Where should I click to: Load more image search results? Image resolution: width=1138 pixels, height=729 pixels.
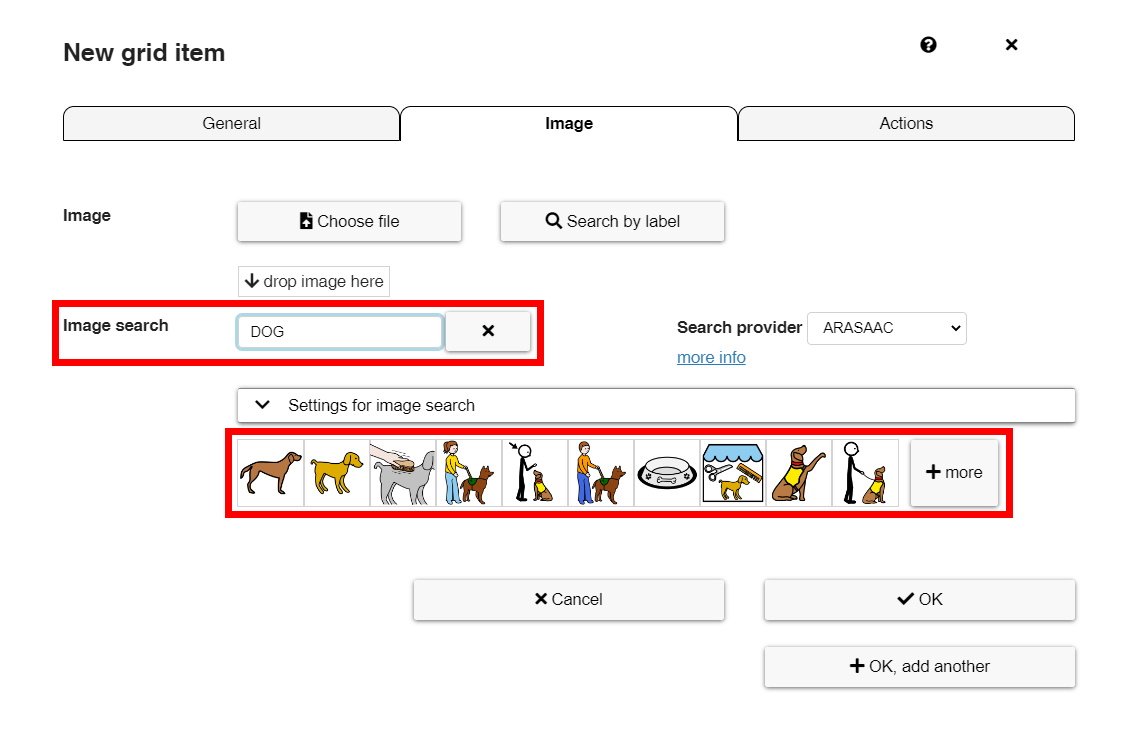(954, 473)
